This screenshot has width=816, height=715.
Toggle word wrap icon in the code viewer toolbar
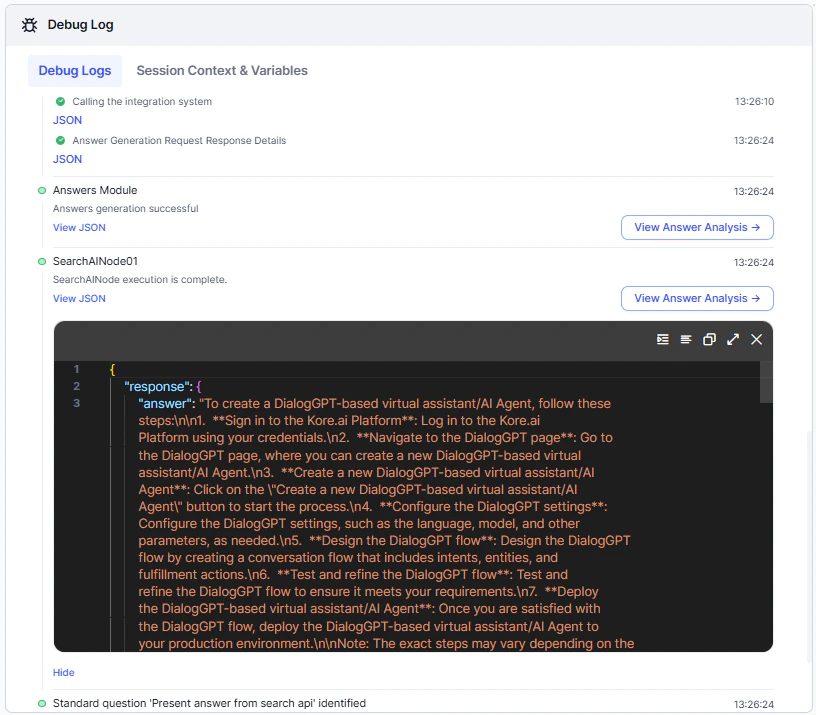685,339
